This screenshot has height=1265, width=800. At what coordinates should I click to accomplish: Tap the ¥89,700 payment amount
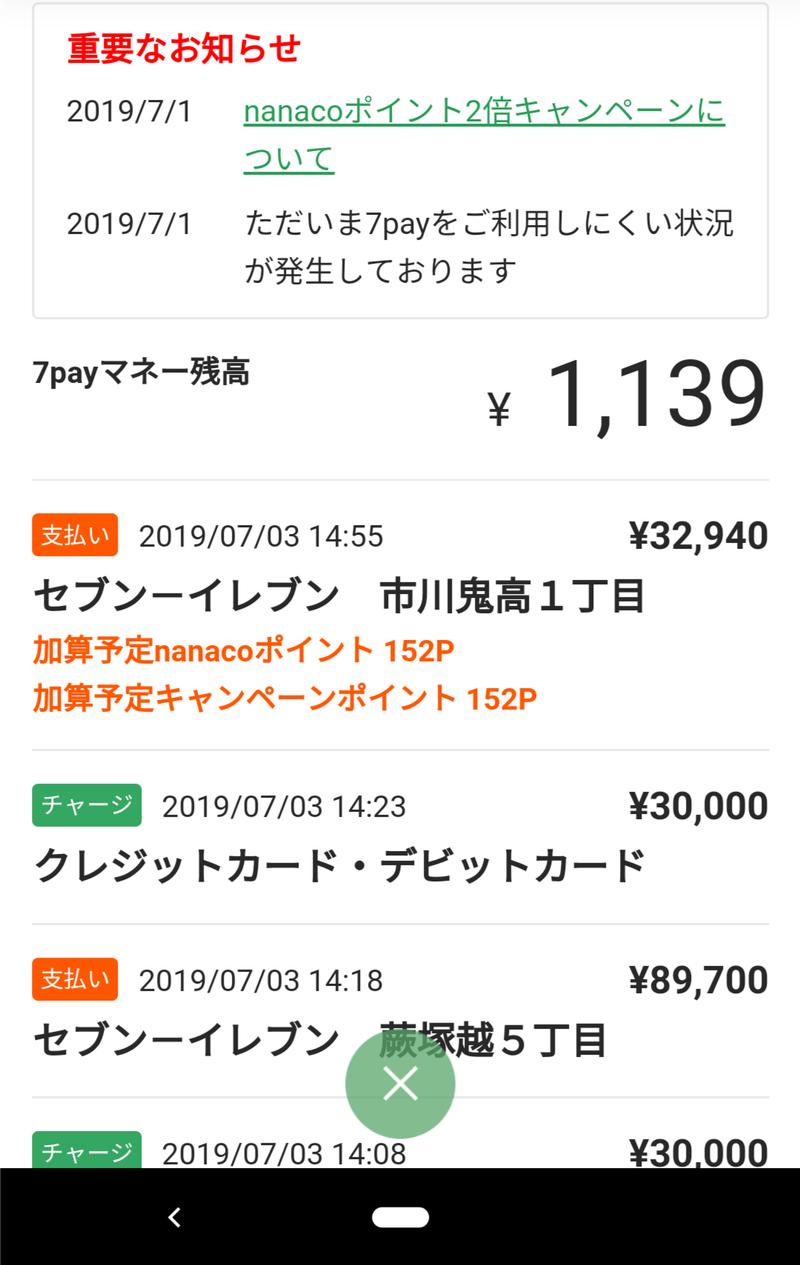tap(698, 980)
